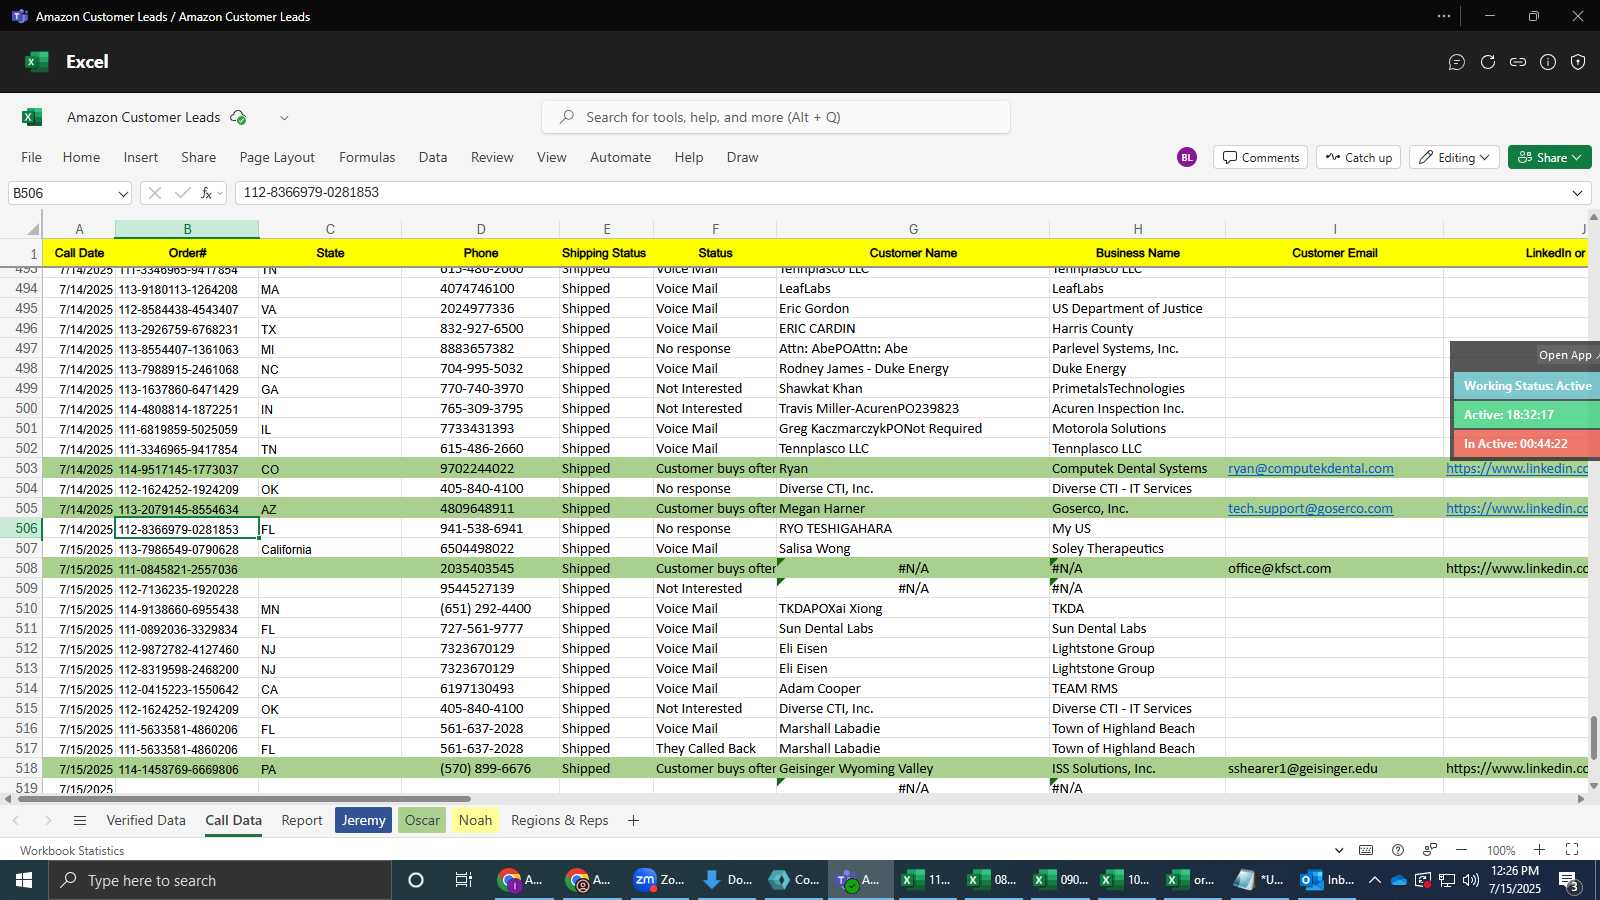Click Workbook Statistics in status bar

(72, 851)
